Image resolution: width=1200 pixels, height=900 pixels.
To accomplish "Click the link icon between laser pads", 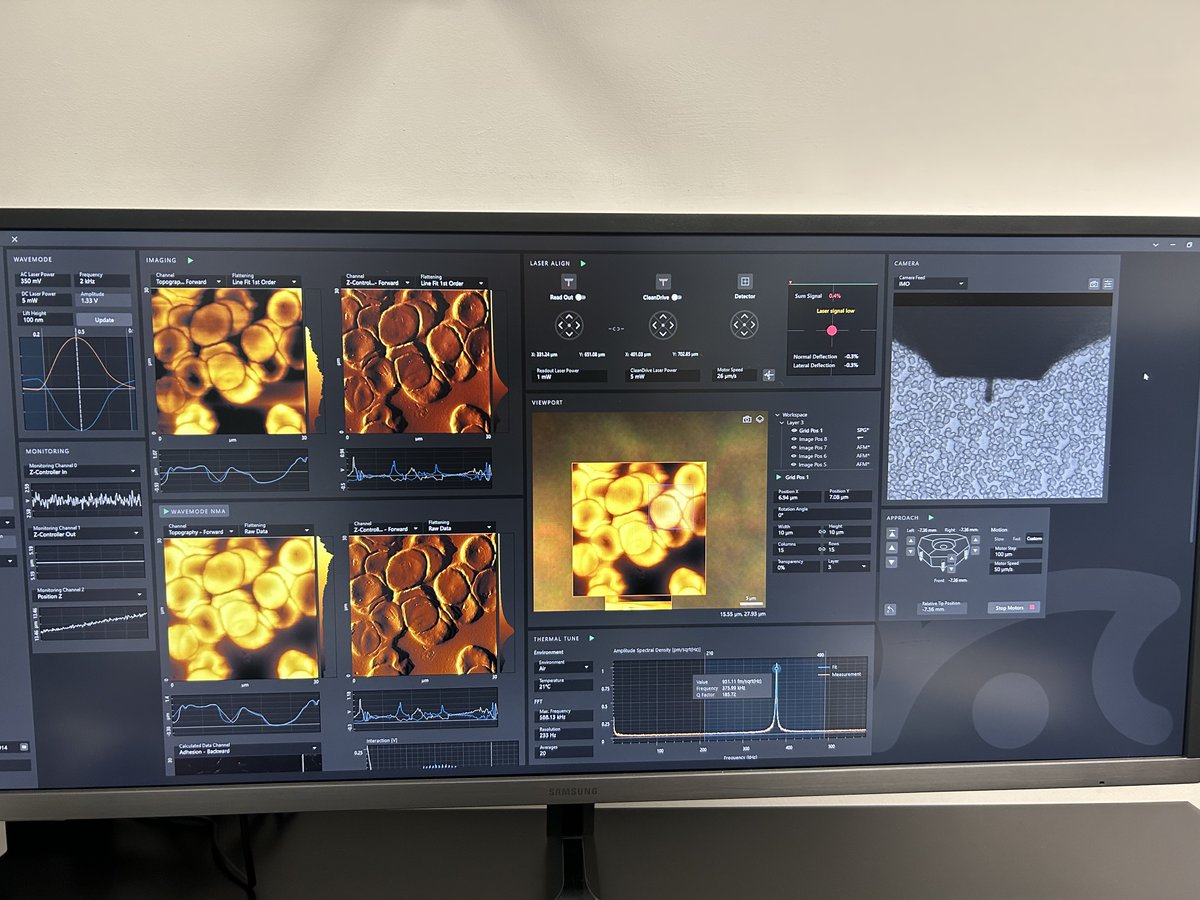I will [x=616, y=328].
